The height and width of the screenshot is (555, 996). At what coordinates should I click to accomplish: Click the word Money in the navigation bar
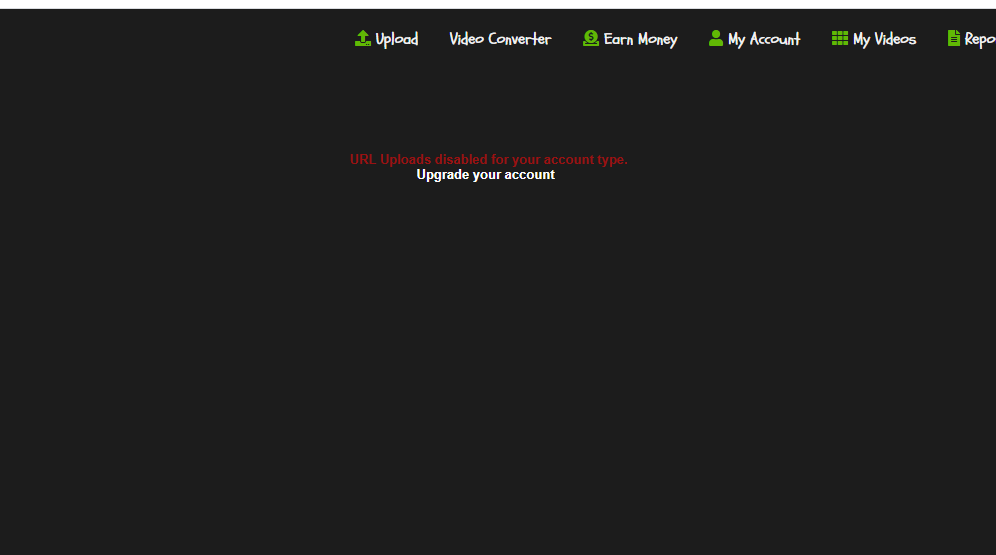point(657,39)
